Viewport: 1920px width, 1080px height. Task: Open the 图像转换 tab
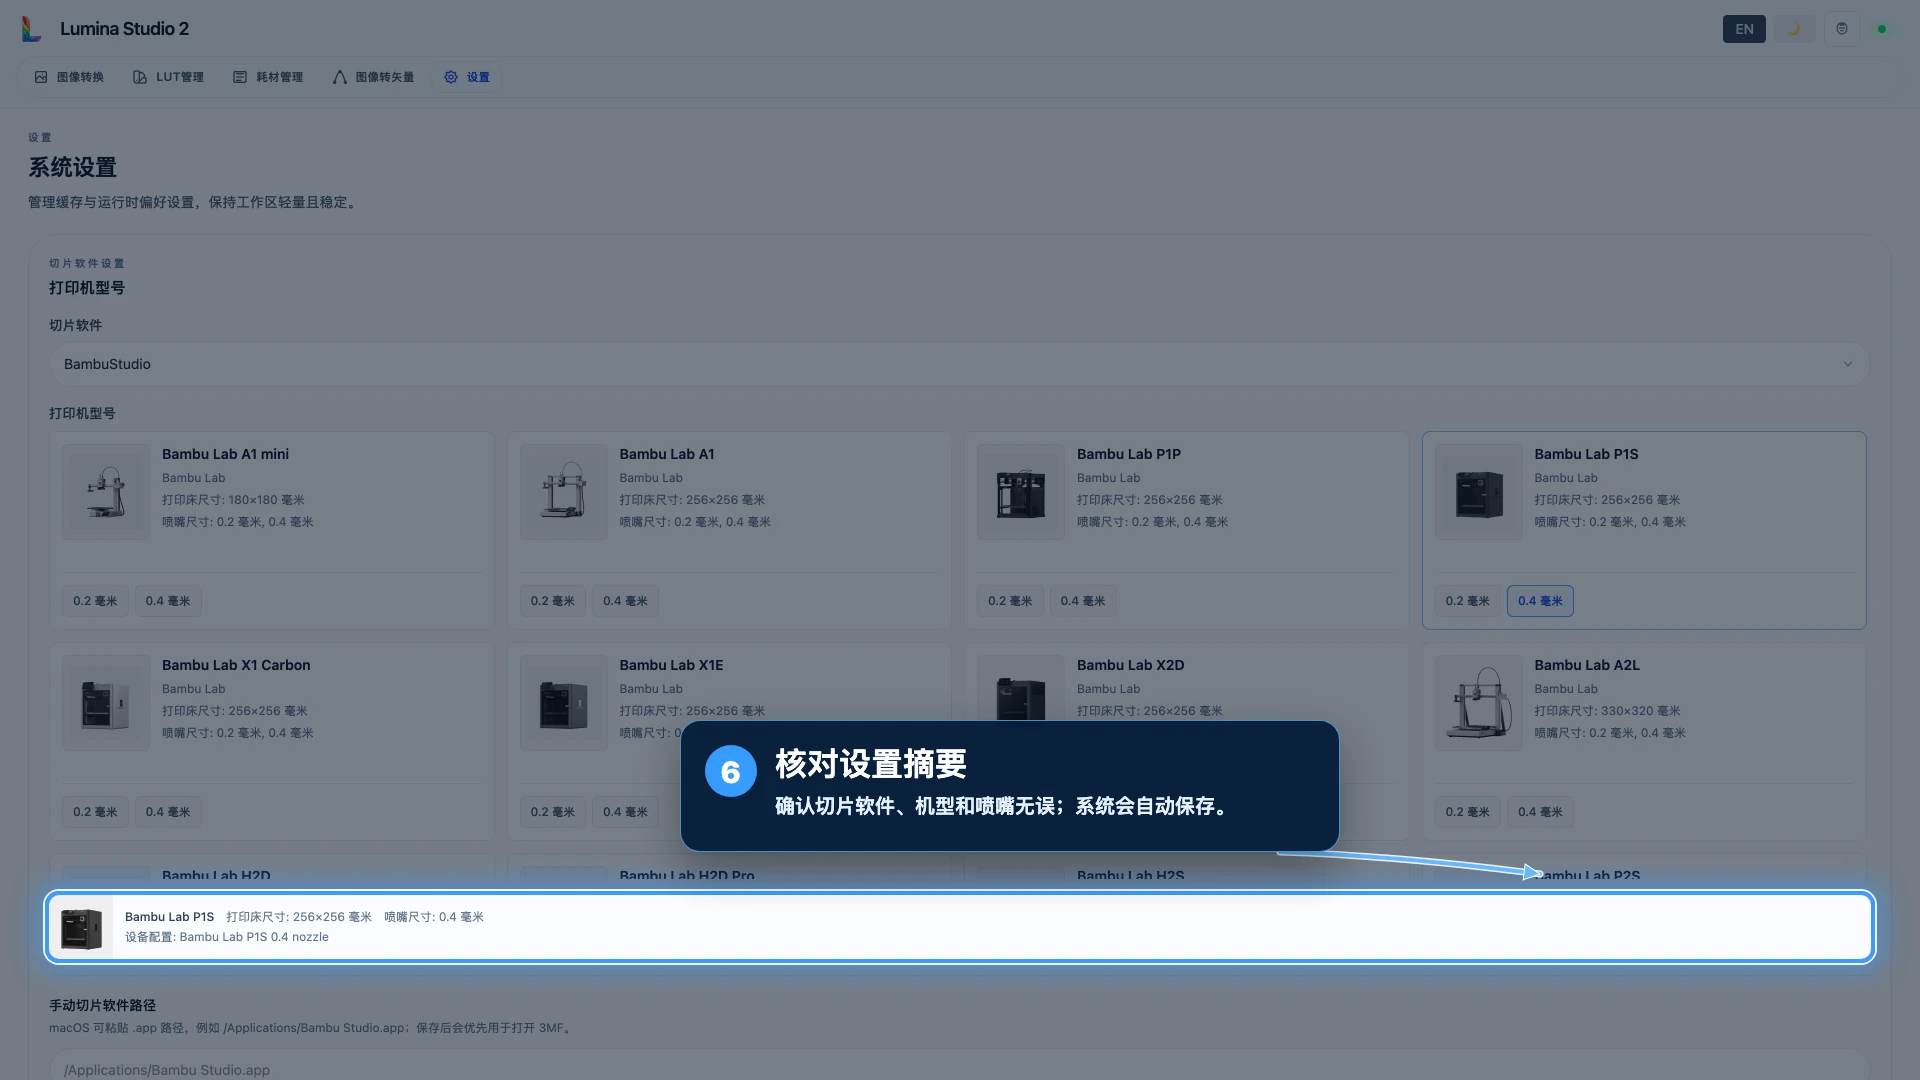[69, 77]
